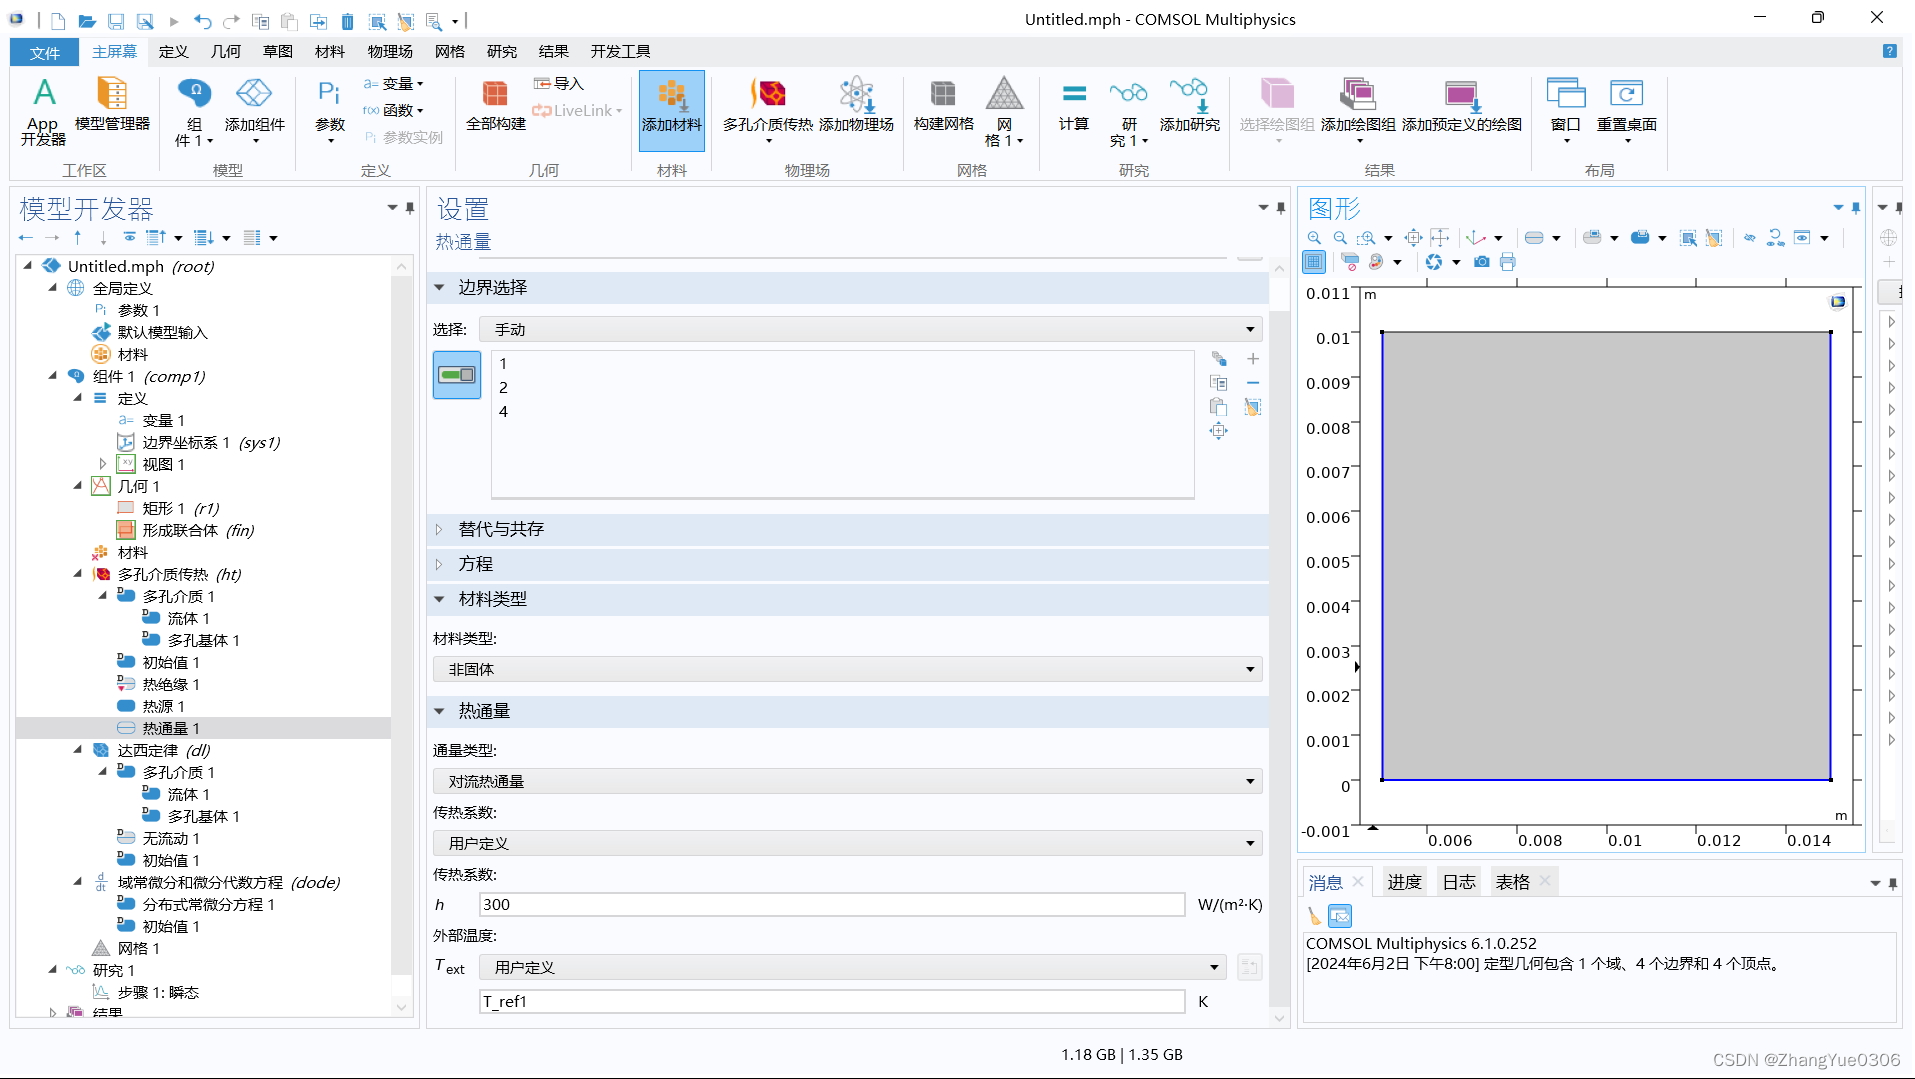Open the 开发工具 ribbon tab
Image resolution: width=1915 pixels, height=1079 pixels.
620,52
